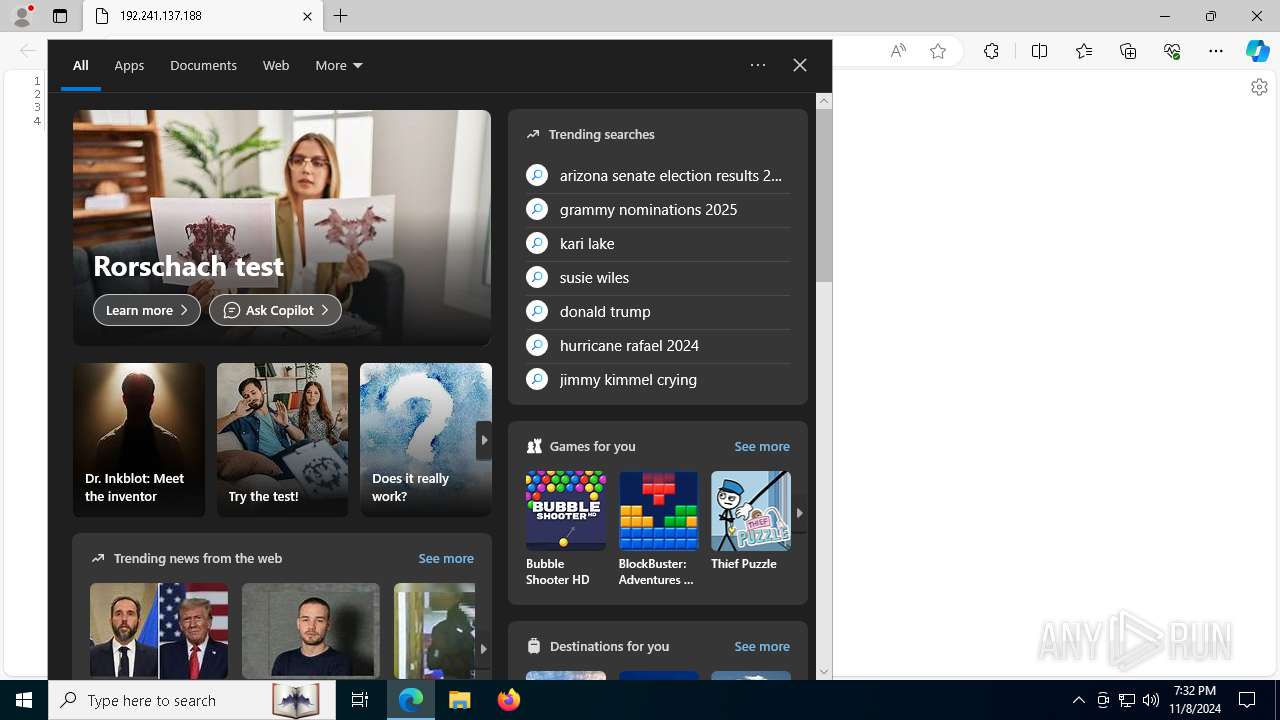1280x720 pixels.
Task: Open a new browser tab
Action: pos(341,16)
